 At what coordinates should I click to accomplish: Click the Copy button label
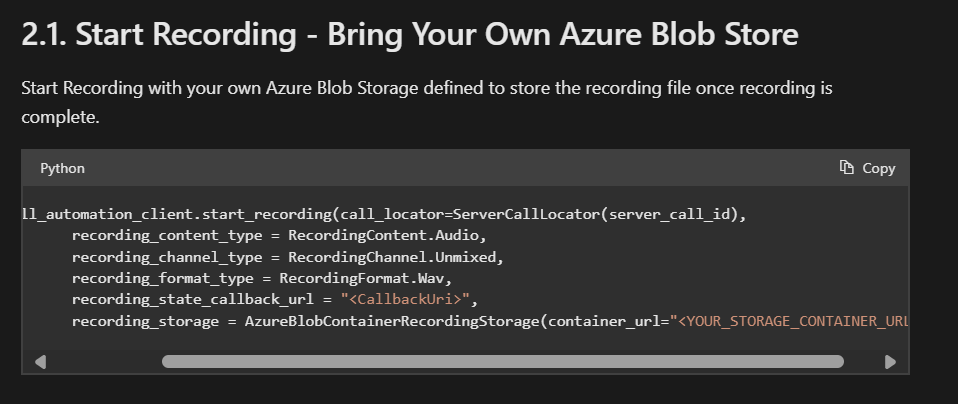pyautogui.click(x=879, y=169)
